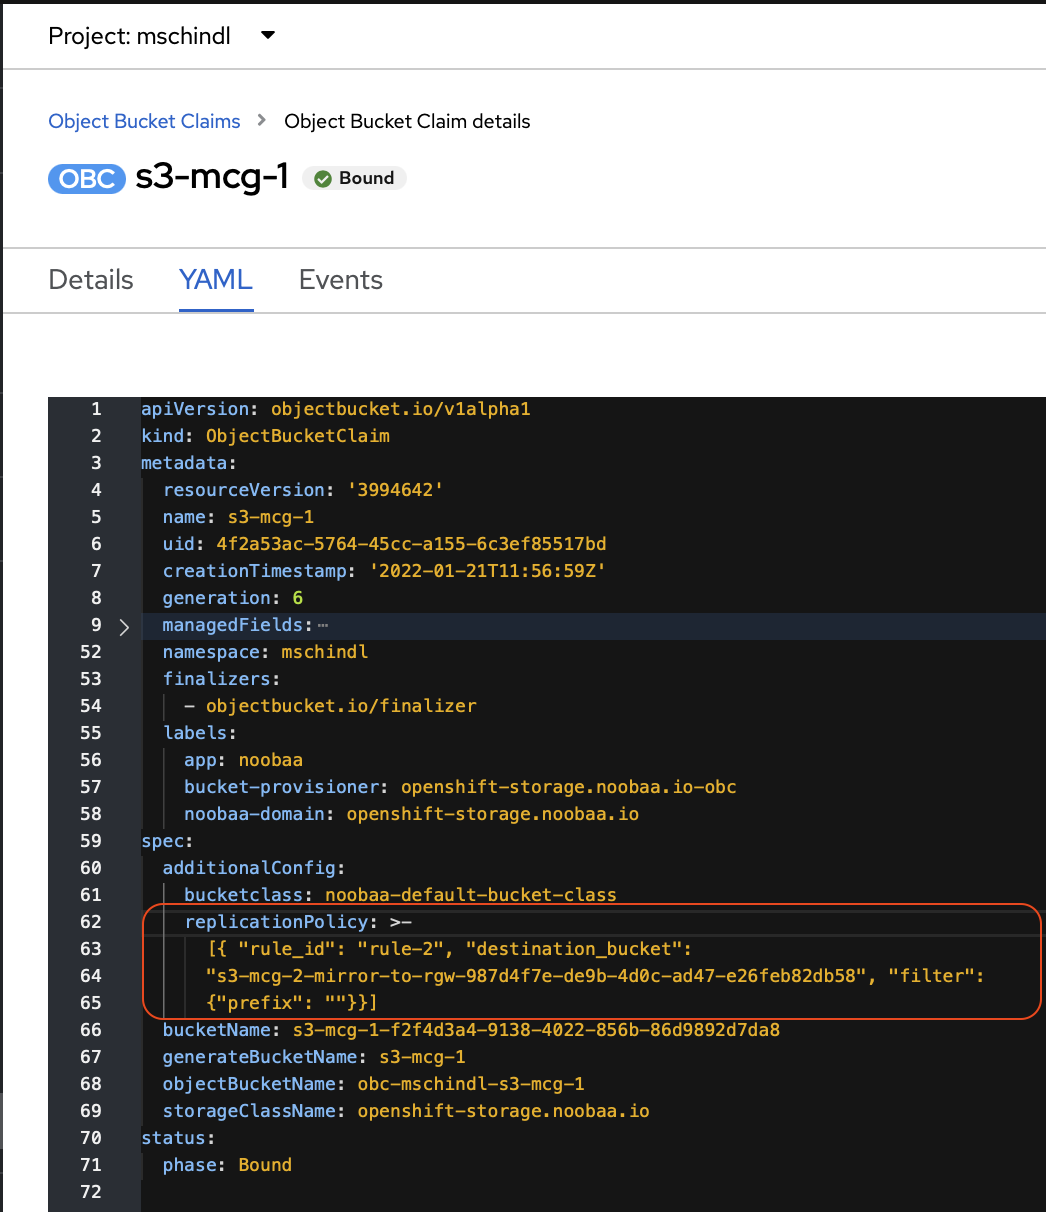
Task: Click the replicationPolicy key line
Action: [299, 922]
